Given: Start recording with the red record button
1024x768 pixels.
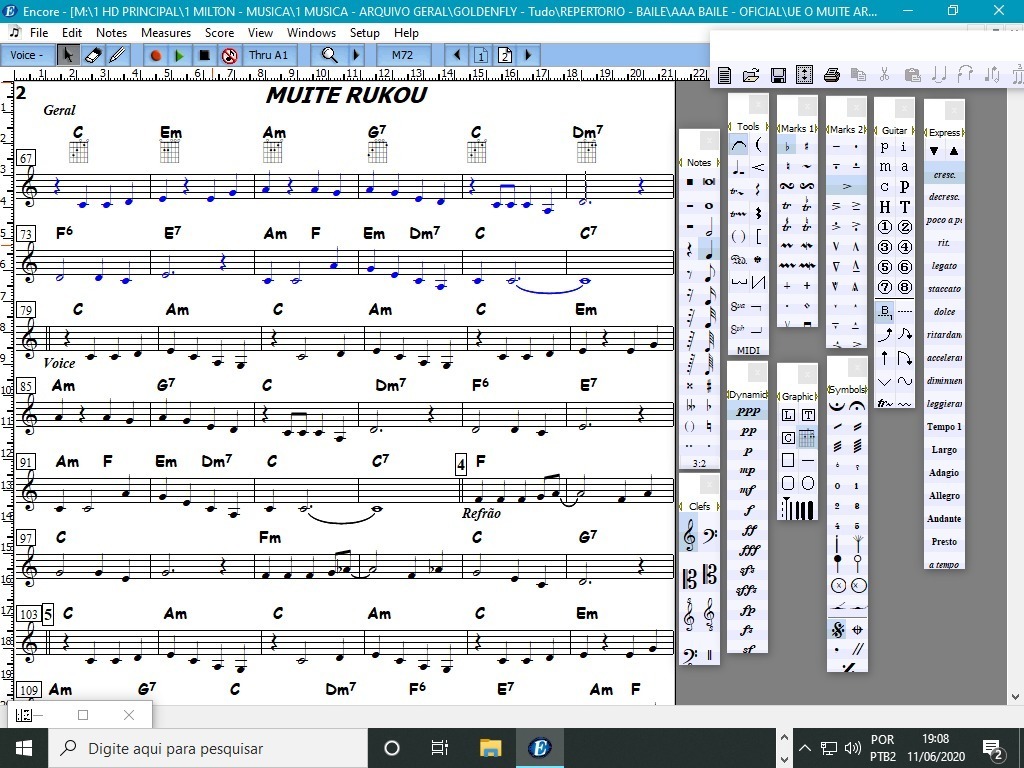Looking at the screenshot, I should [155, 56].
